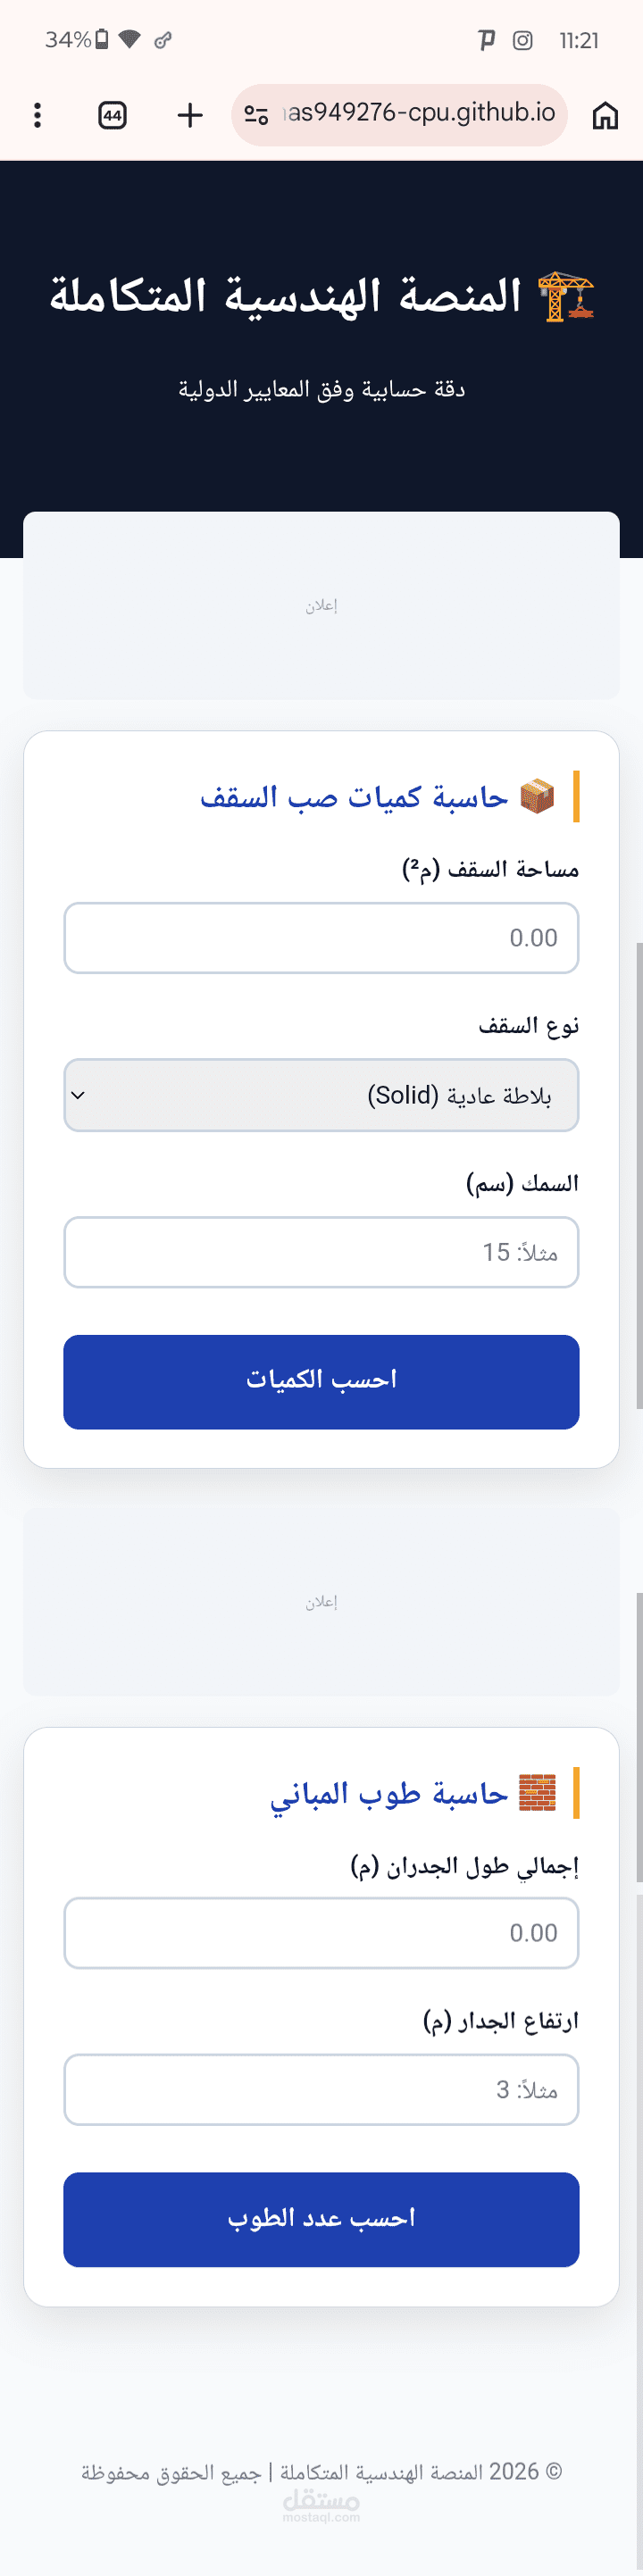Open a new browser tab with plus icon
Image resolution: width=643 pixels, height=2576 pixels.
(189, 115)
